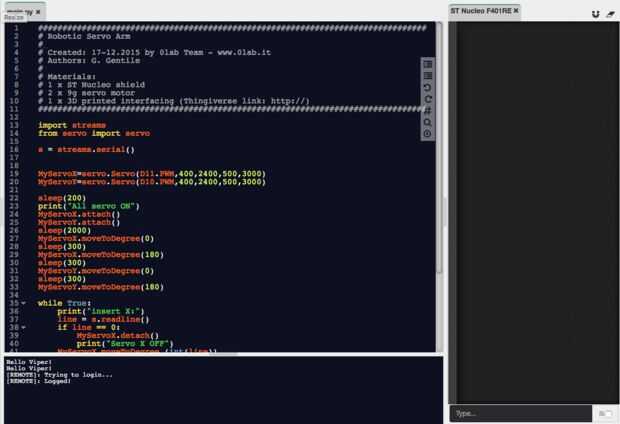Image resolution: width=620 pixels, height=424 pixels.
Task: Focus the Type... console input field
Action: pyautogui.click(x=521, y=413)
